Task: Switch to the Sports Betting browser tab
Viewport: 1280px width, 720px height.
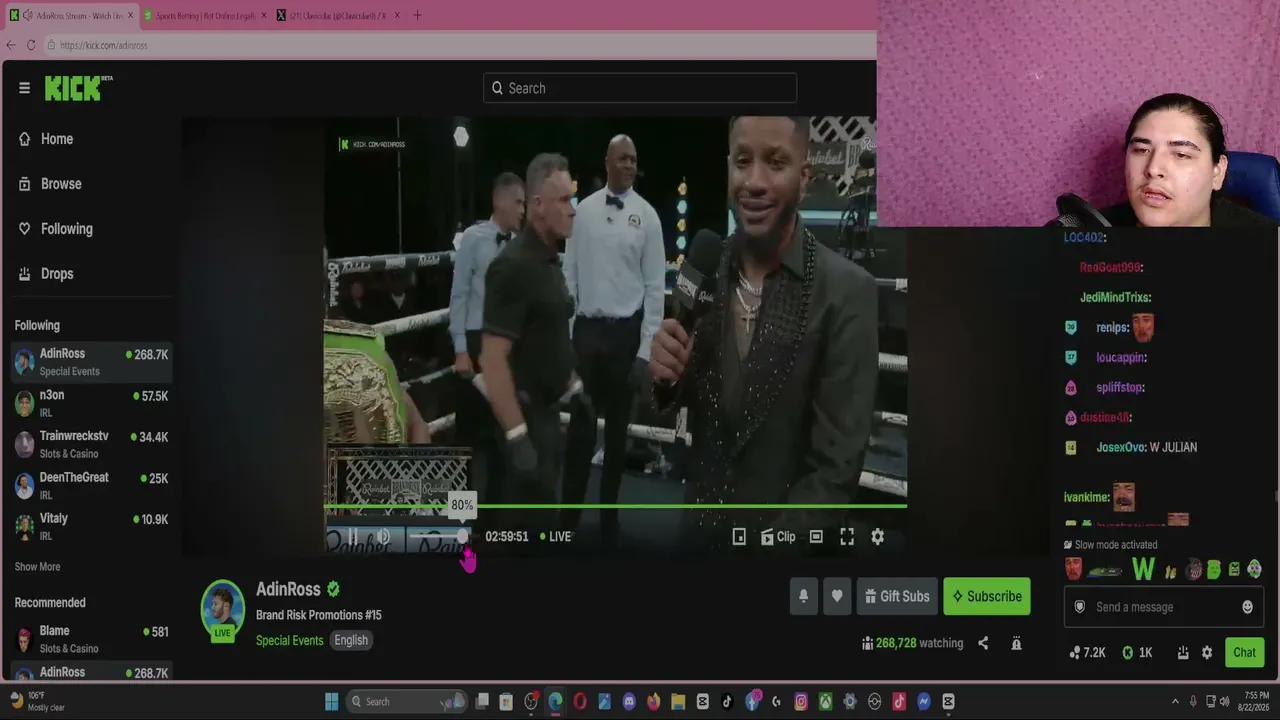Action: pos(204,15)
